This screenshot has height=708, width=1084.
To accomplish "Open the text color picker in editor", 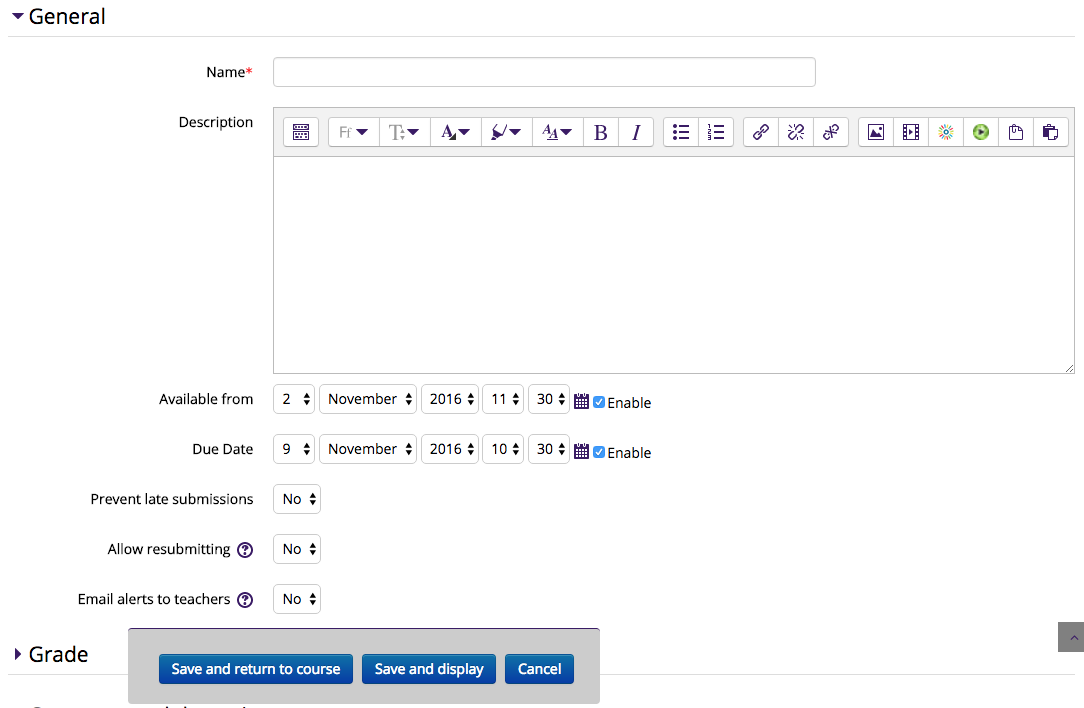I will coord(456,132).
